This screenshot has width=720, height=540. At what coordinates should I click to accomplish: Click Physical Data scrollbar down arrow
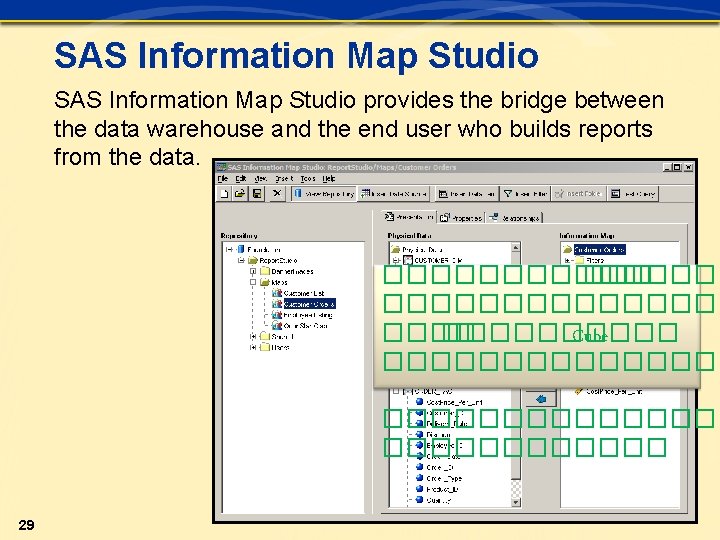pyautogui.click(x=516, y=502)
